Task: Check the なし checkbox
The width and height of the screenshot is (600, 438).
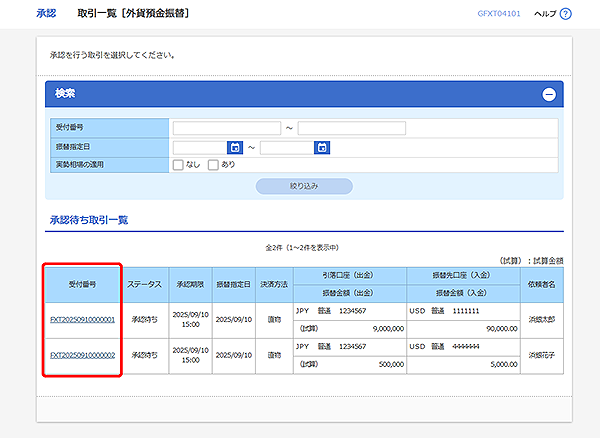Action: 178,165
